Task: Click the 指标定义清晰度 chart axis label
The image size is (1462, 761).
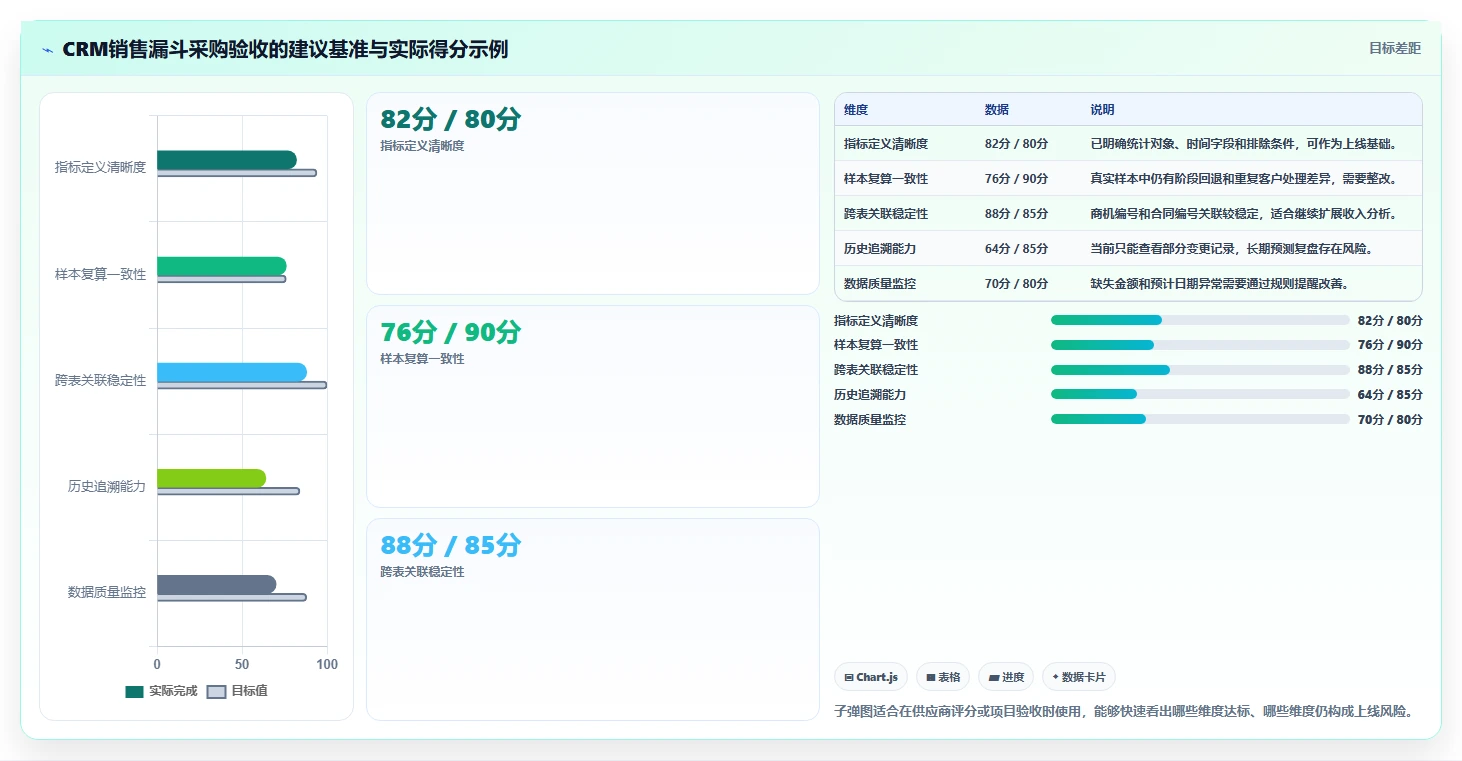Action: 100,168
